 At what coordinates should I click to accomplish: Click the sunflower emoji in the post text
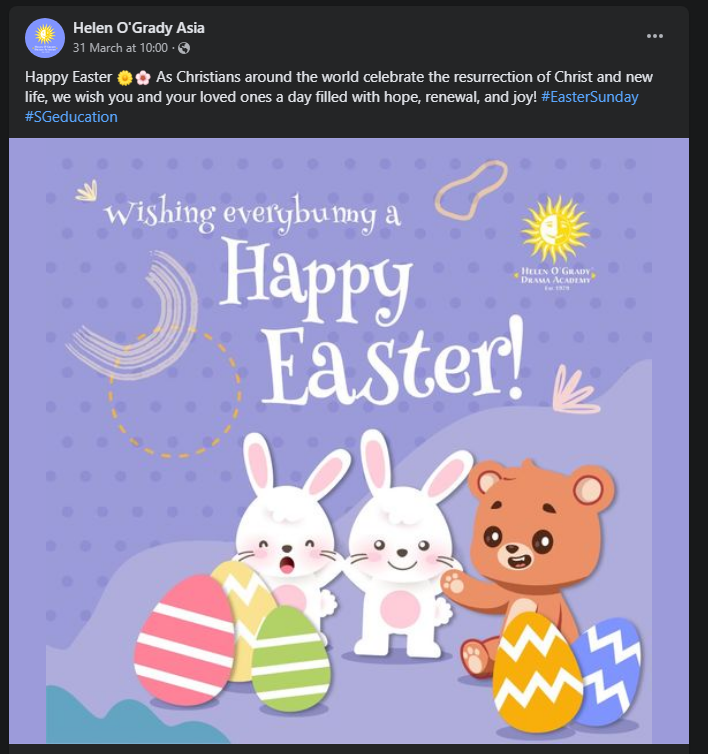pos(125,78)
